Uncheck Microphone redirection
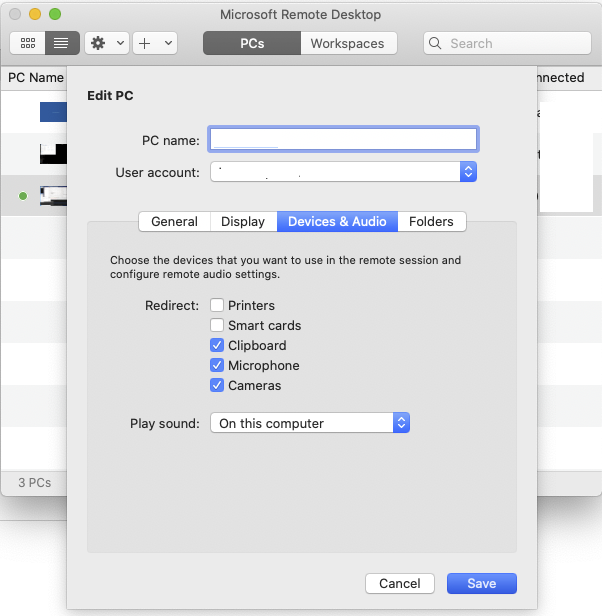 (x=217, y=365)
